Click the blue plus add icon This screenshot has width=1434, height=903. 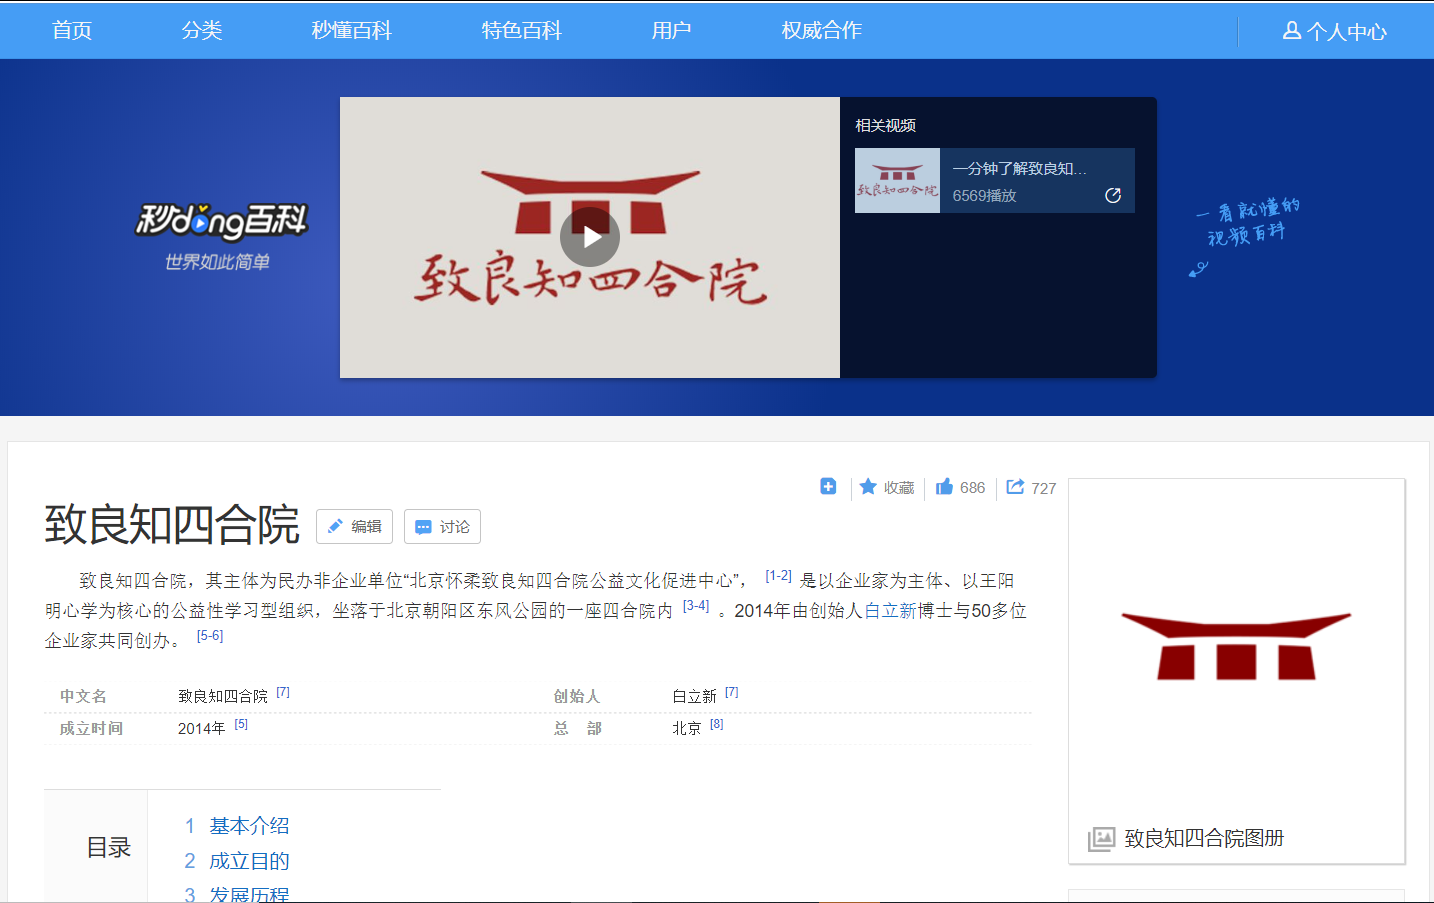point(828,486)
